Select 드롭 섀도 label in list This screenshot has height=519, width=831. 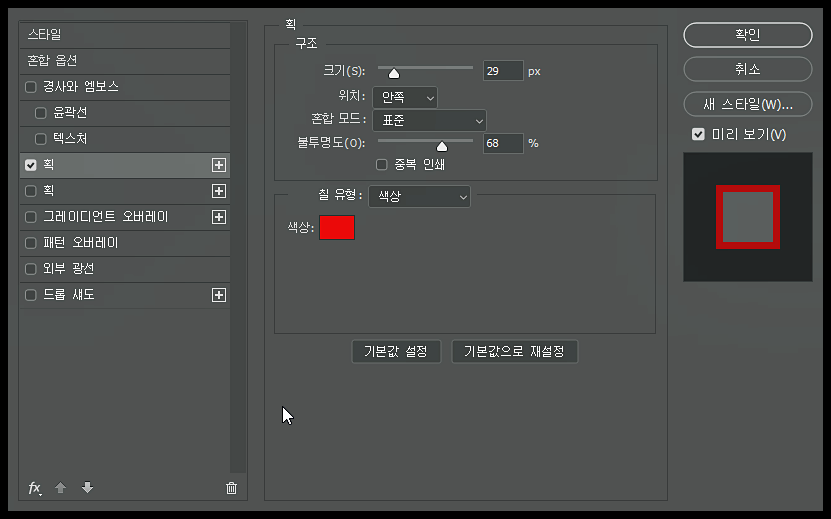pyautogui.click(x=68, y=294)
